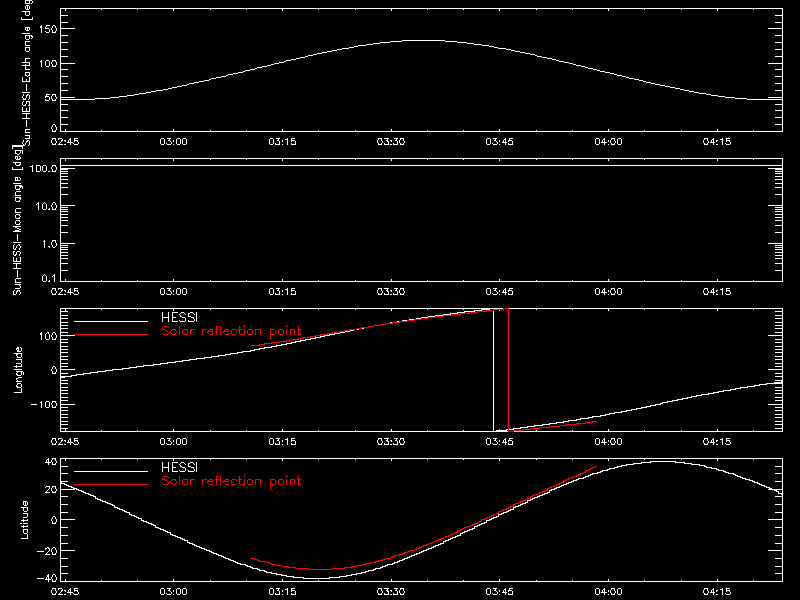The image size is (800, 600).
Task: Click red legend line sample in Longitude plot
Action: tap(111, 335)
